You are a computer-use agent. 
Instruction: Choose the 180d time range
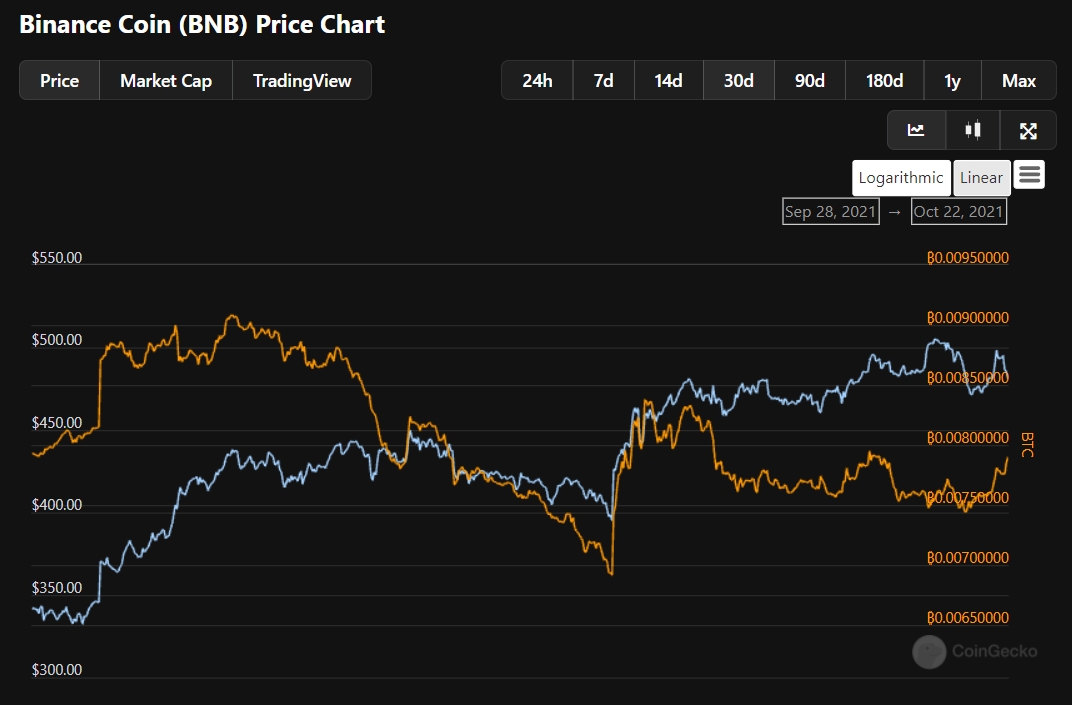885,81
